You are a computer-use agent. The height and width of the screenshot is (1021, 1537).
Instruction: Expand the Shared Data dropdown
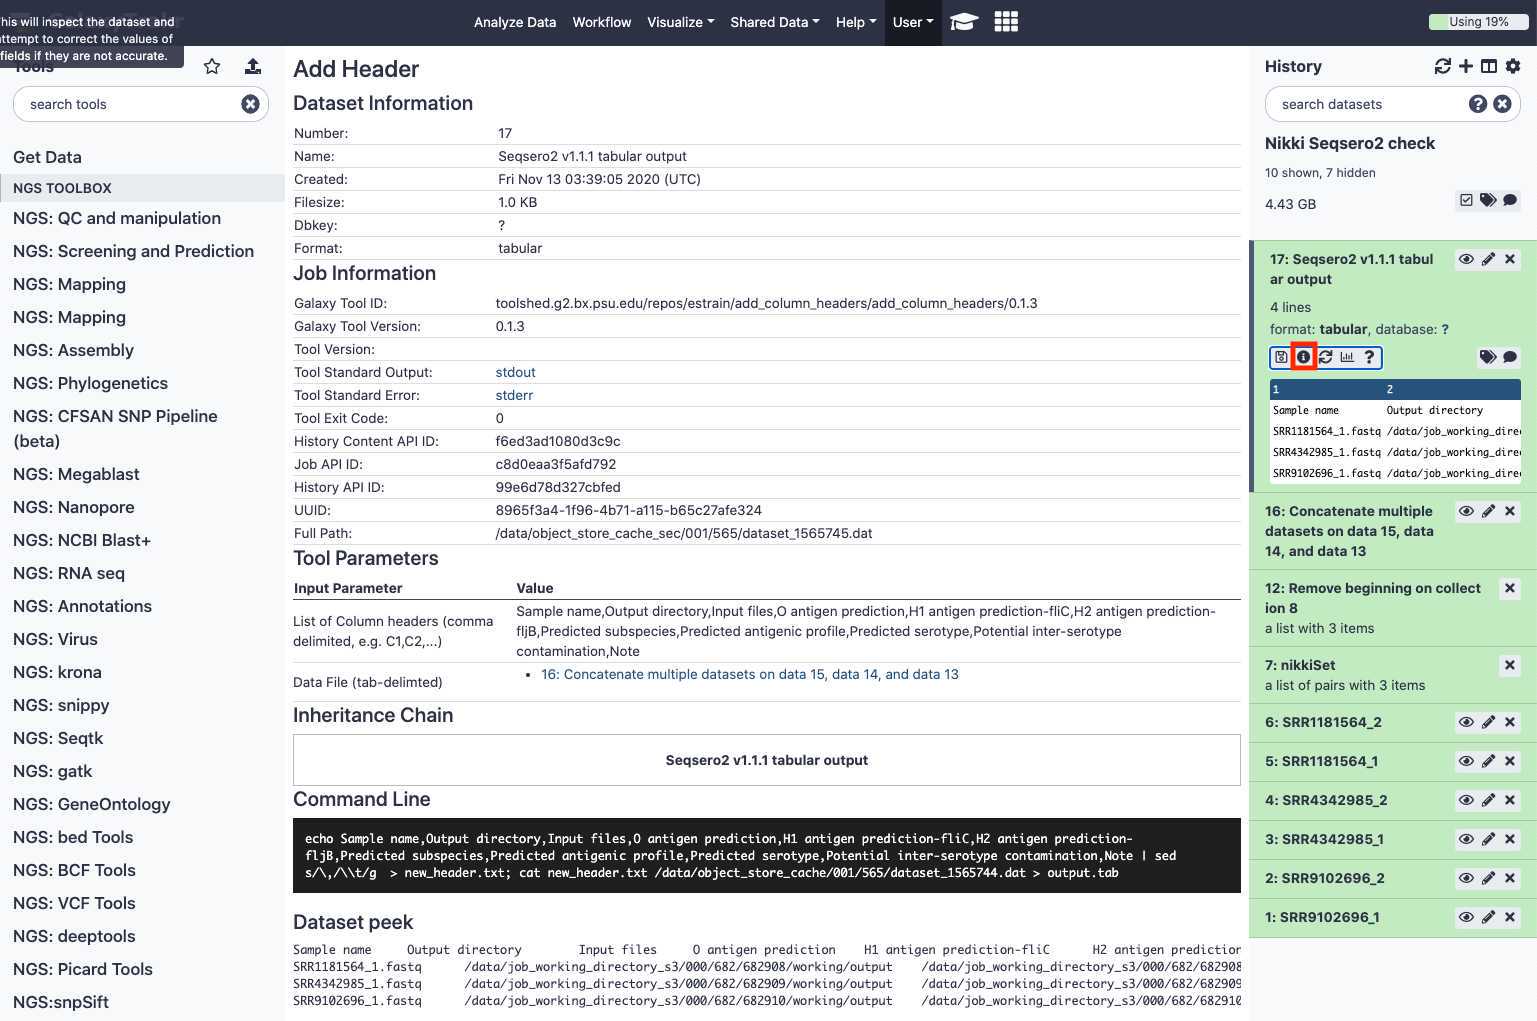(x=774, y=22)
